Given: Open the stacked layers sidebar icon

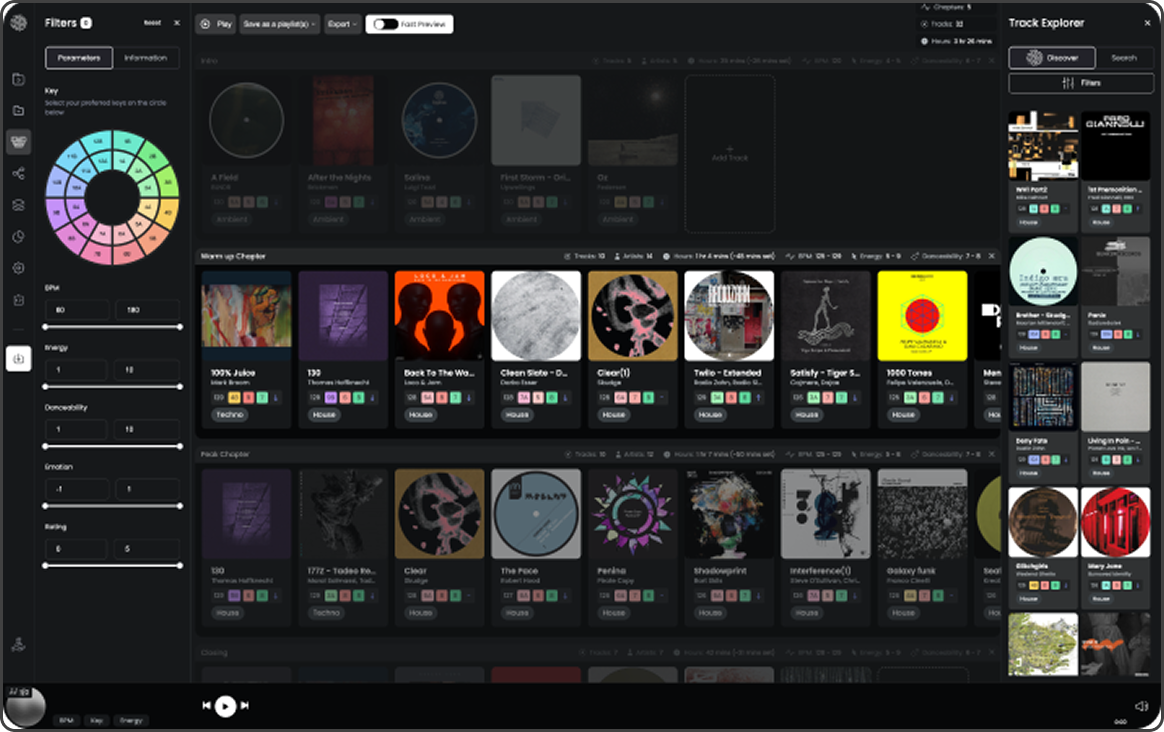Looking at the screenshot, I should click(19, 205).
